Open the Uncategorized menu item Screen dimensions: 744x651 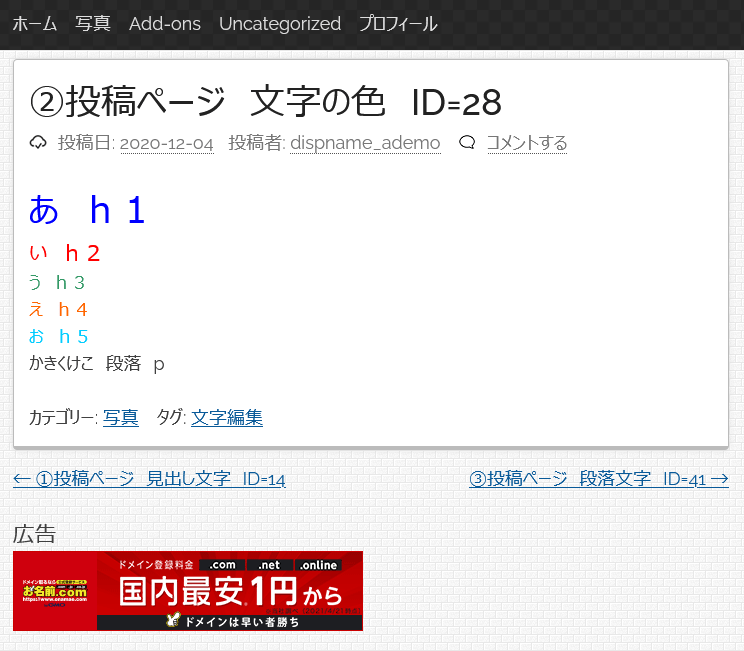(280, 24)
